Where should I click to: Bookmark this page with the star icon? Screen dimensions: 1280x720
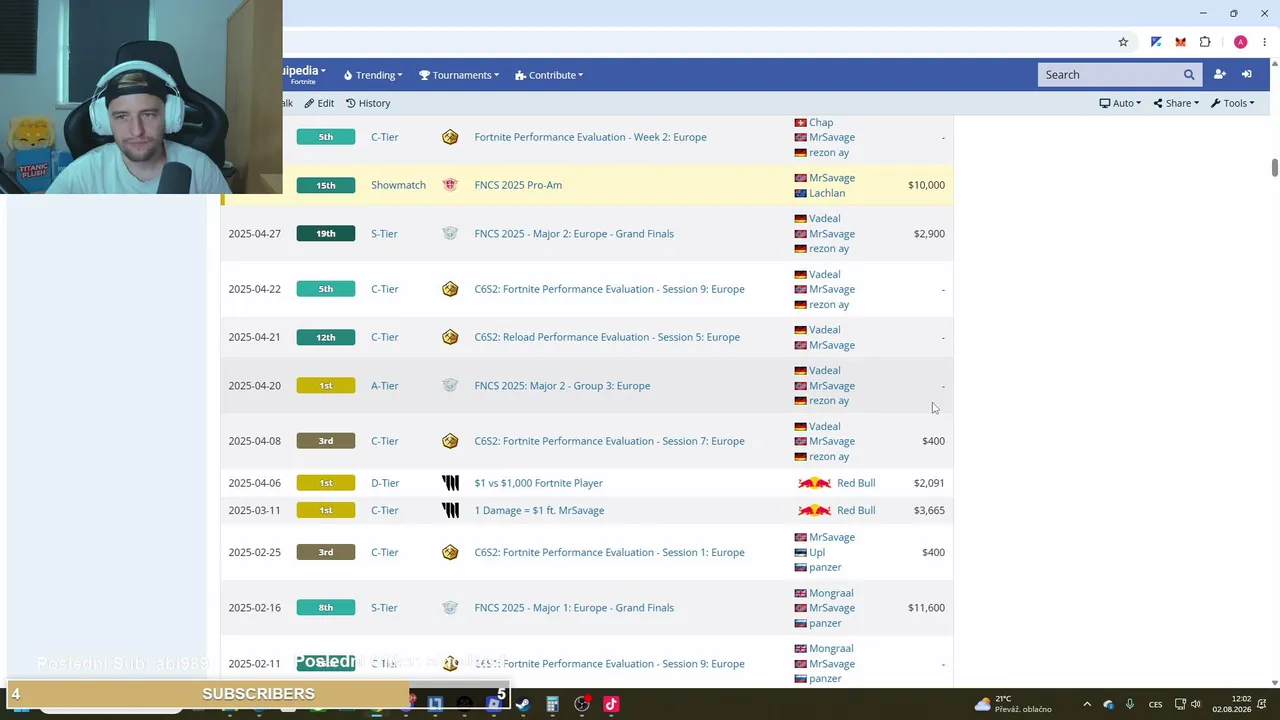[x=1123, y=42]
